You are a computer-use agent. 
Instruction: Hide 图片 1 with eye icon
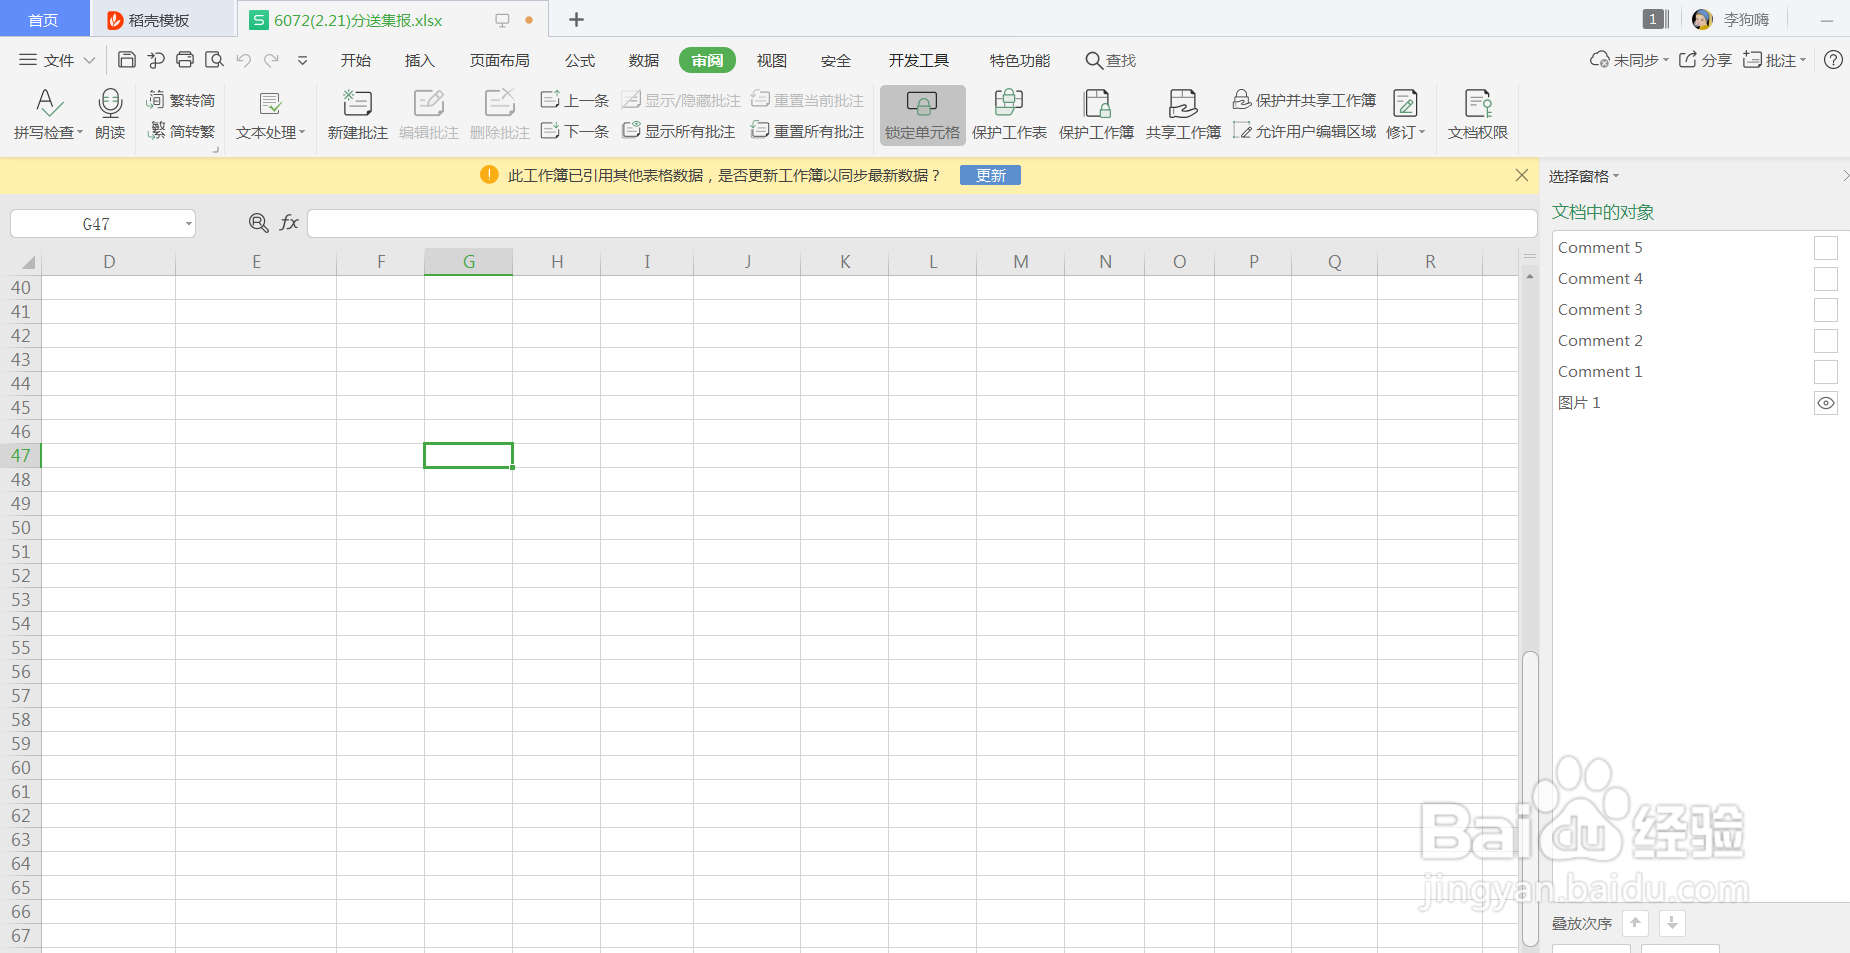pyautogui.click(x=1825, y=403)
